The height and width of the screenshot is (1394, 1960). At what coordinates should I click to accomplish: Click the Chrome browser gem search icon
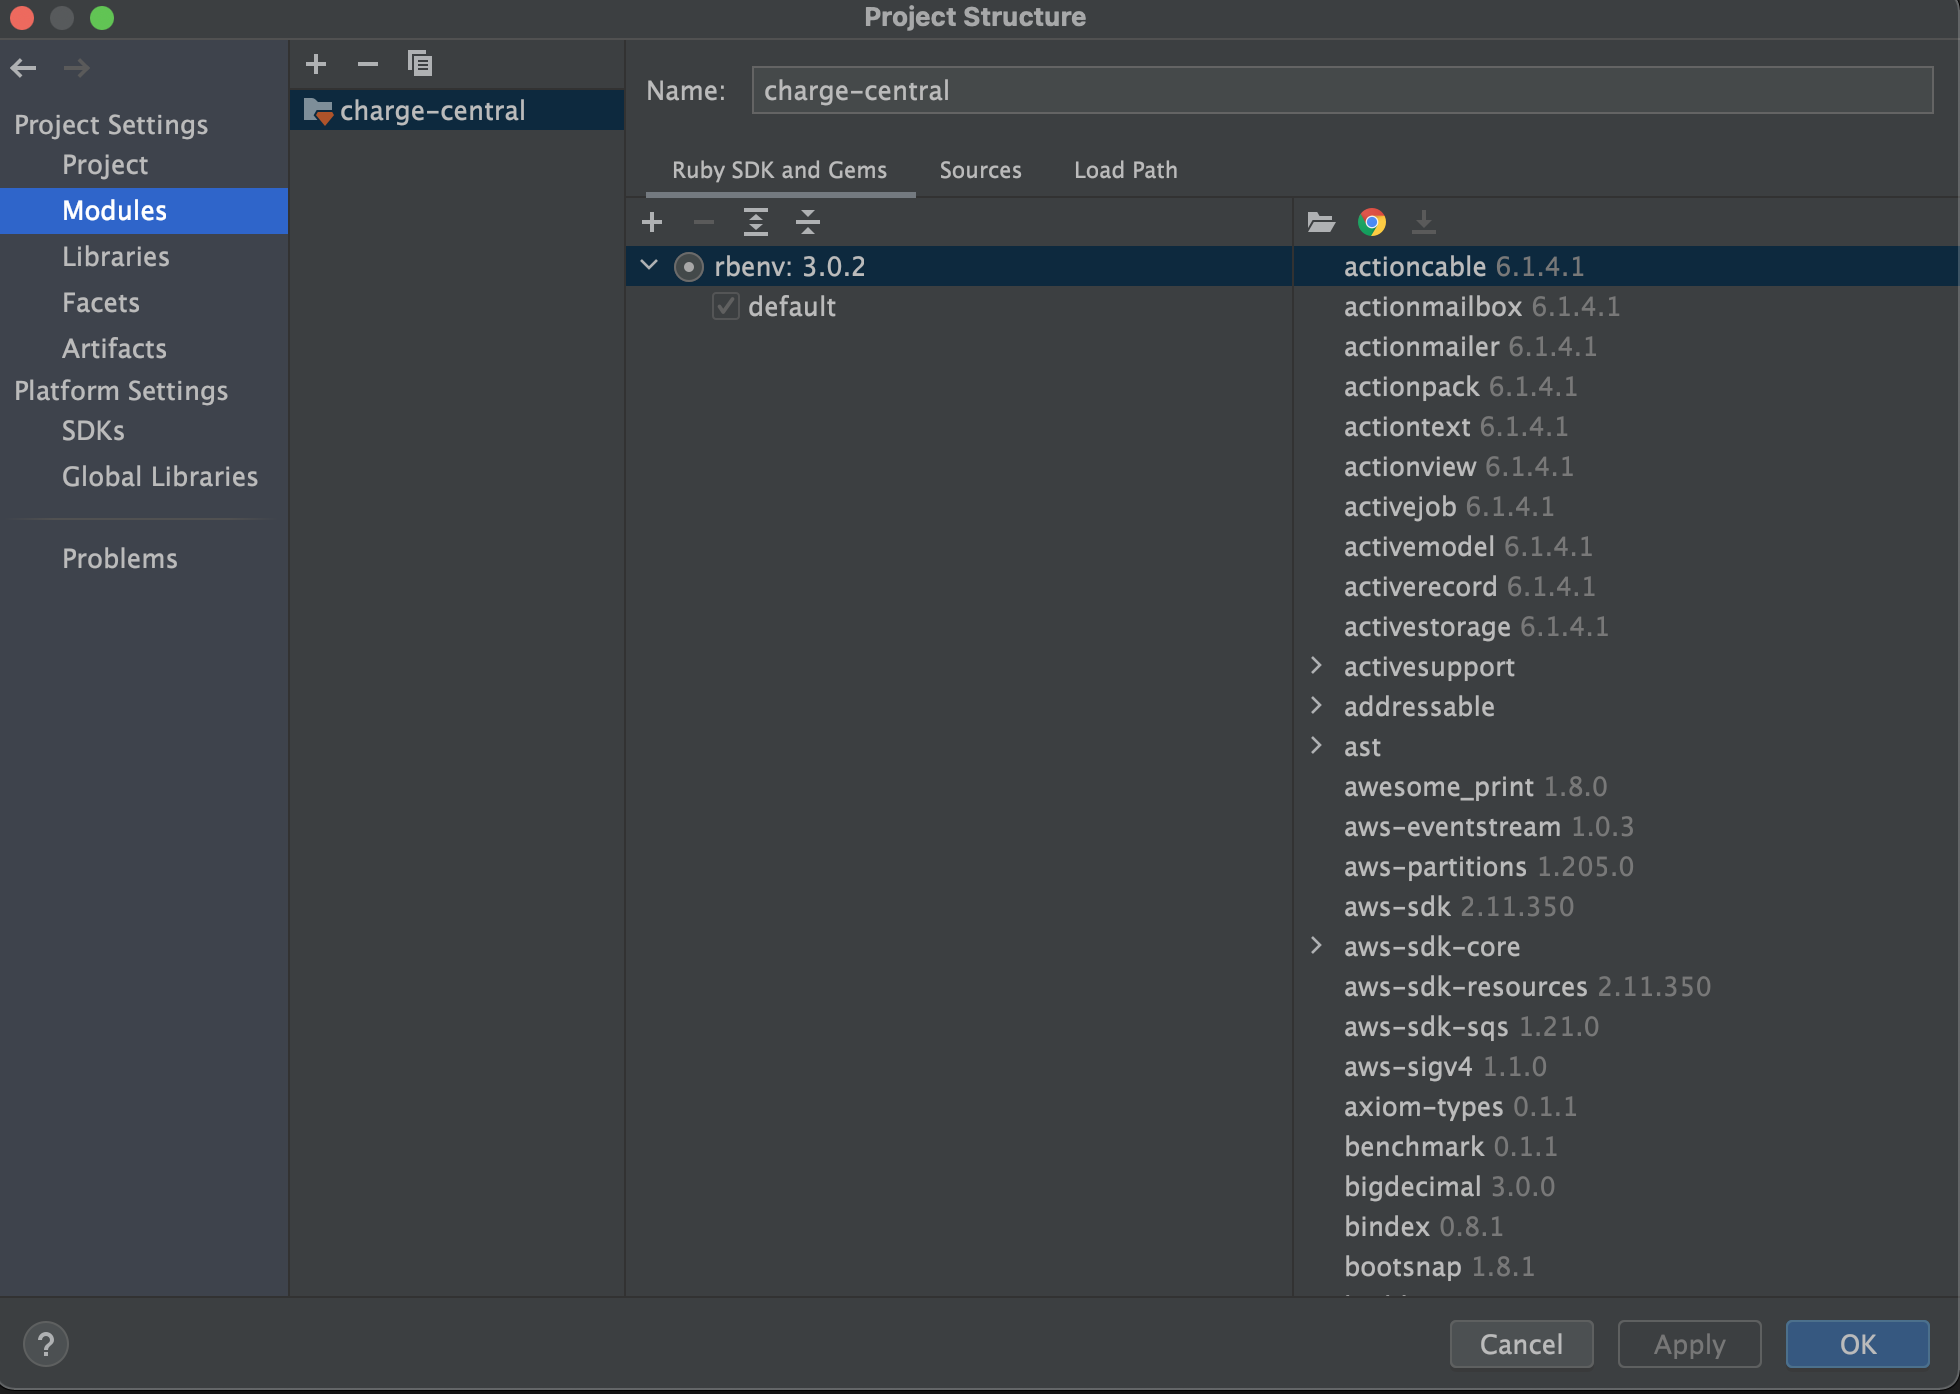click(1372, 222)
